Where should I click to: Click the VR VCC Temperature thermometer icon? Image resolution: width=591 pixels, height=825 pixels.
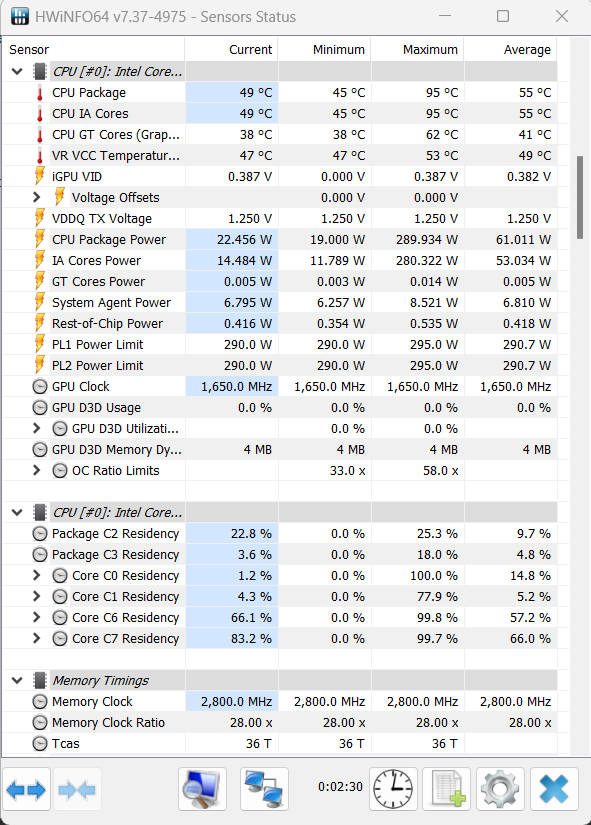39,156
